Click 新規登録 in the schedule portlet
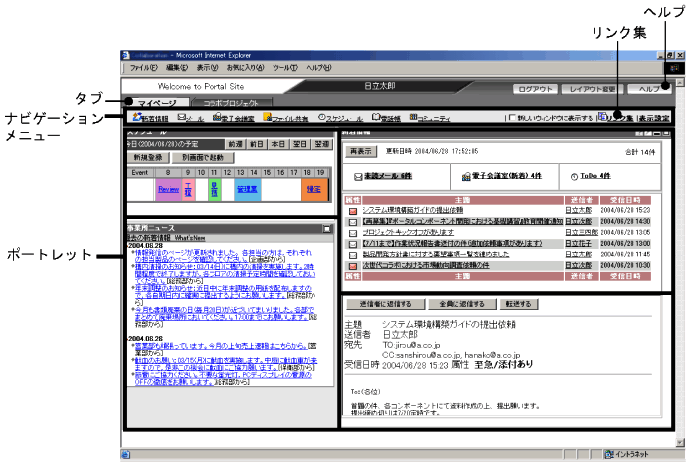689x465 pixels. [148, 157]
